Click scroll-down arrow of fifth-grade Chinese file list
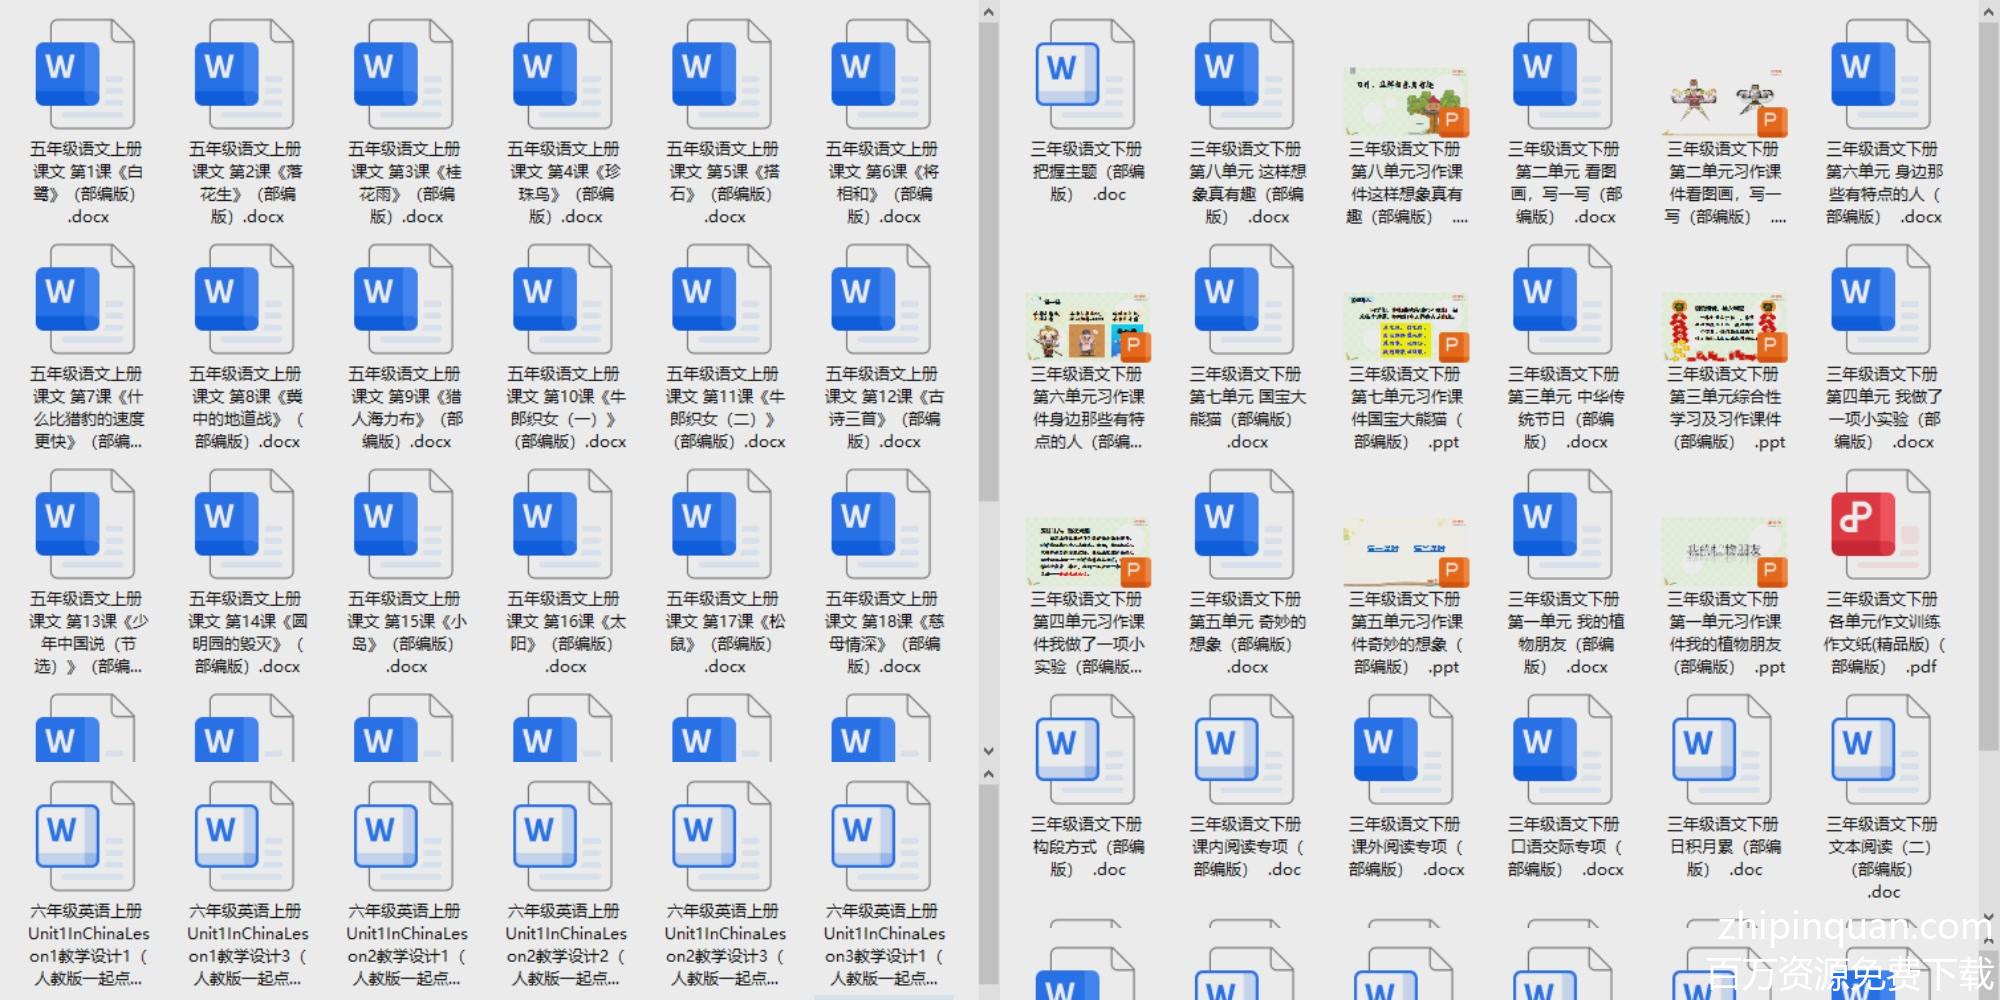This screenshot has width=2000, height=1000. click(988, 751)
